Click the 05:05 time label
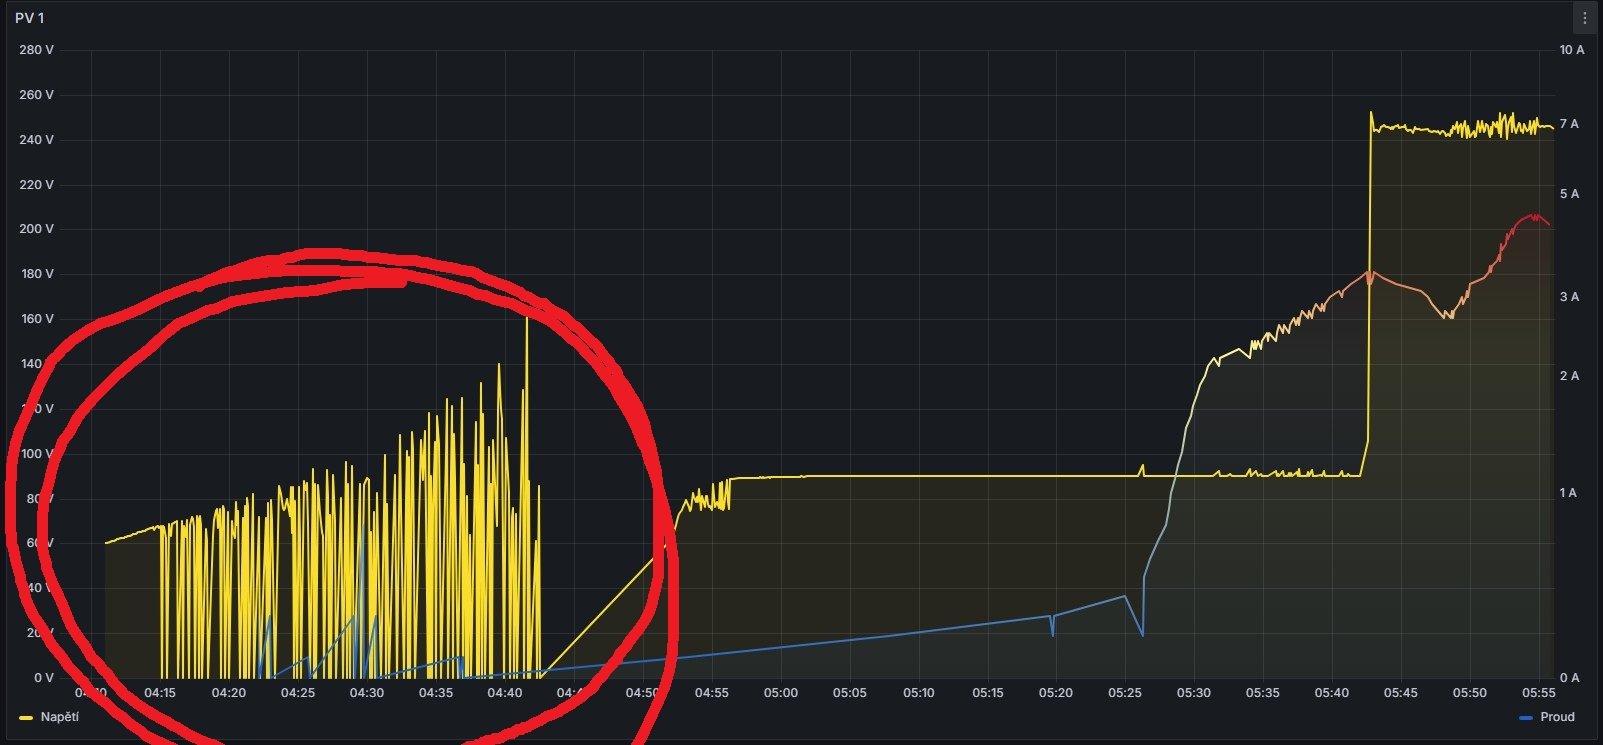 [x=850, y=693]
